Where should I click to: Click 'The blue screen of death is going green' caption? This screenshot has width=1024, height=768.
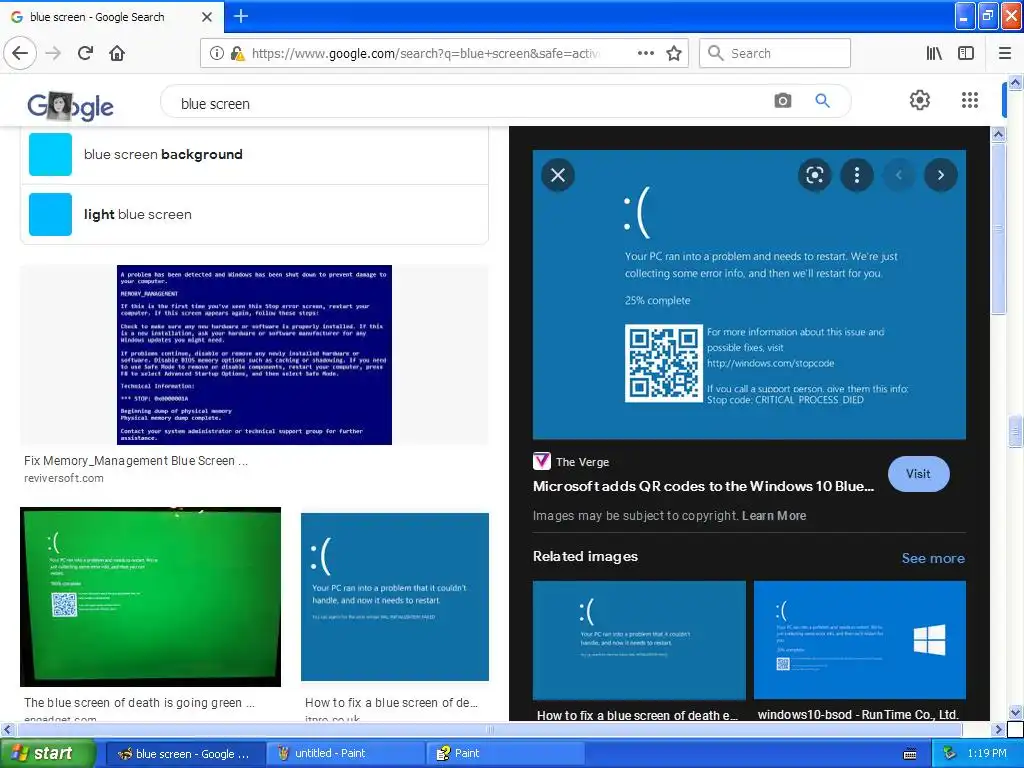click(139, 703)
